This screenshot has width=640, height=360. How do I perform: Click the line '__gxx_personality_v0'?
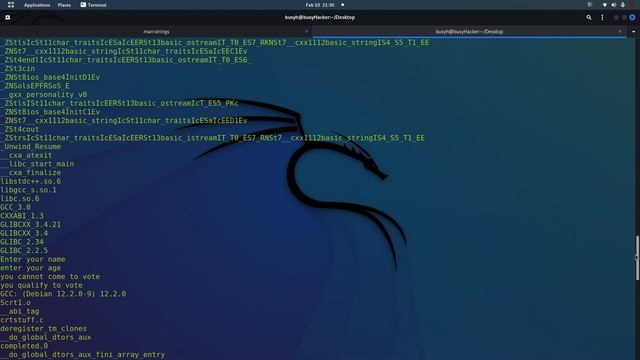point(44,95)
